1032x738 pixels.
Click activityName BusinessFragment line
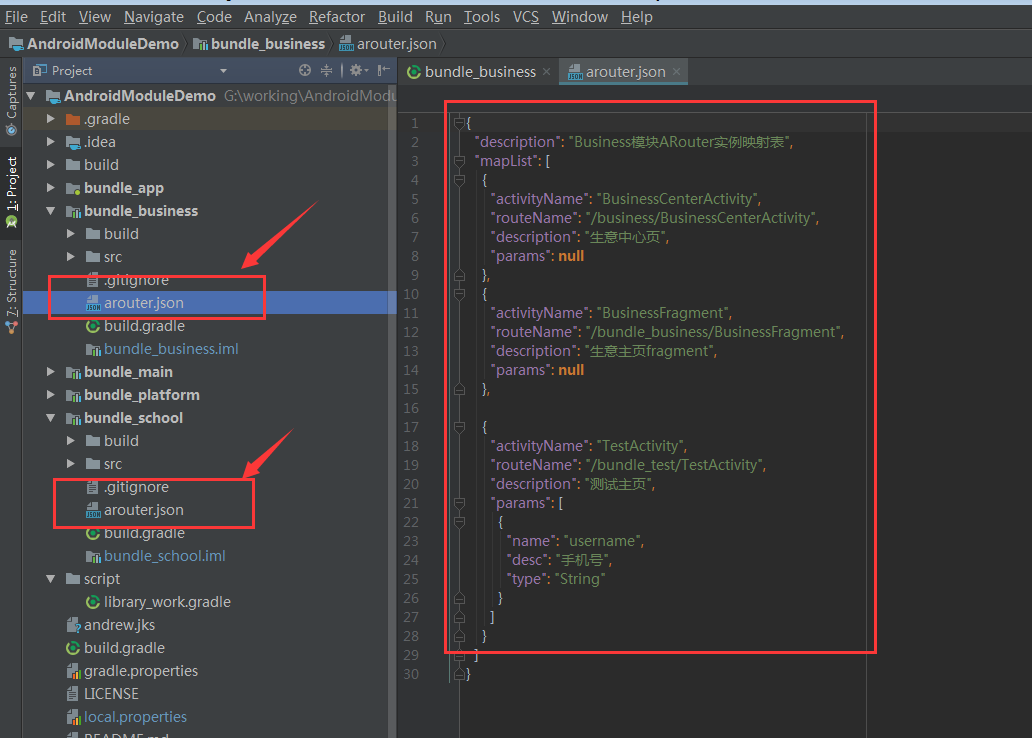pyautogui.click(x=612, y=313)
